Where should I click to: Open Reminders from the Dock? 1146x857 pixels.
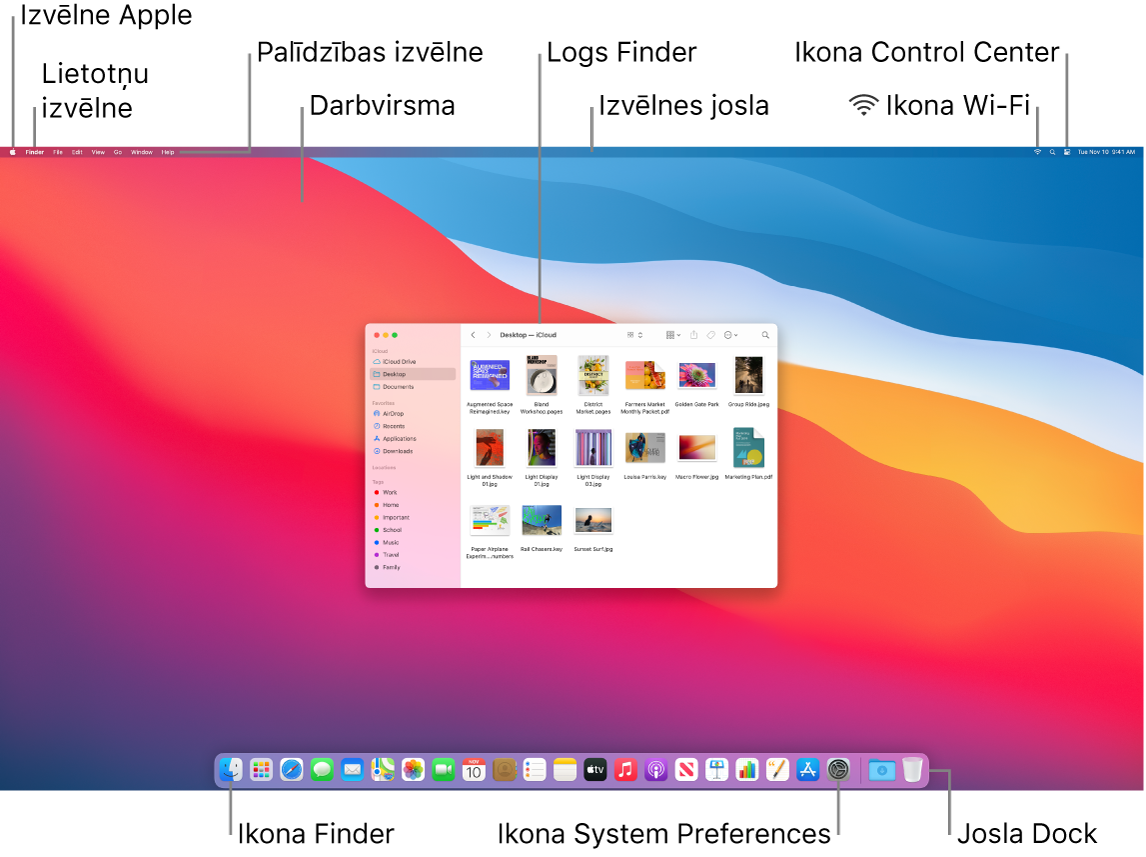pos(534,769)
